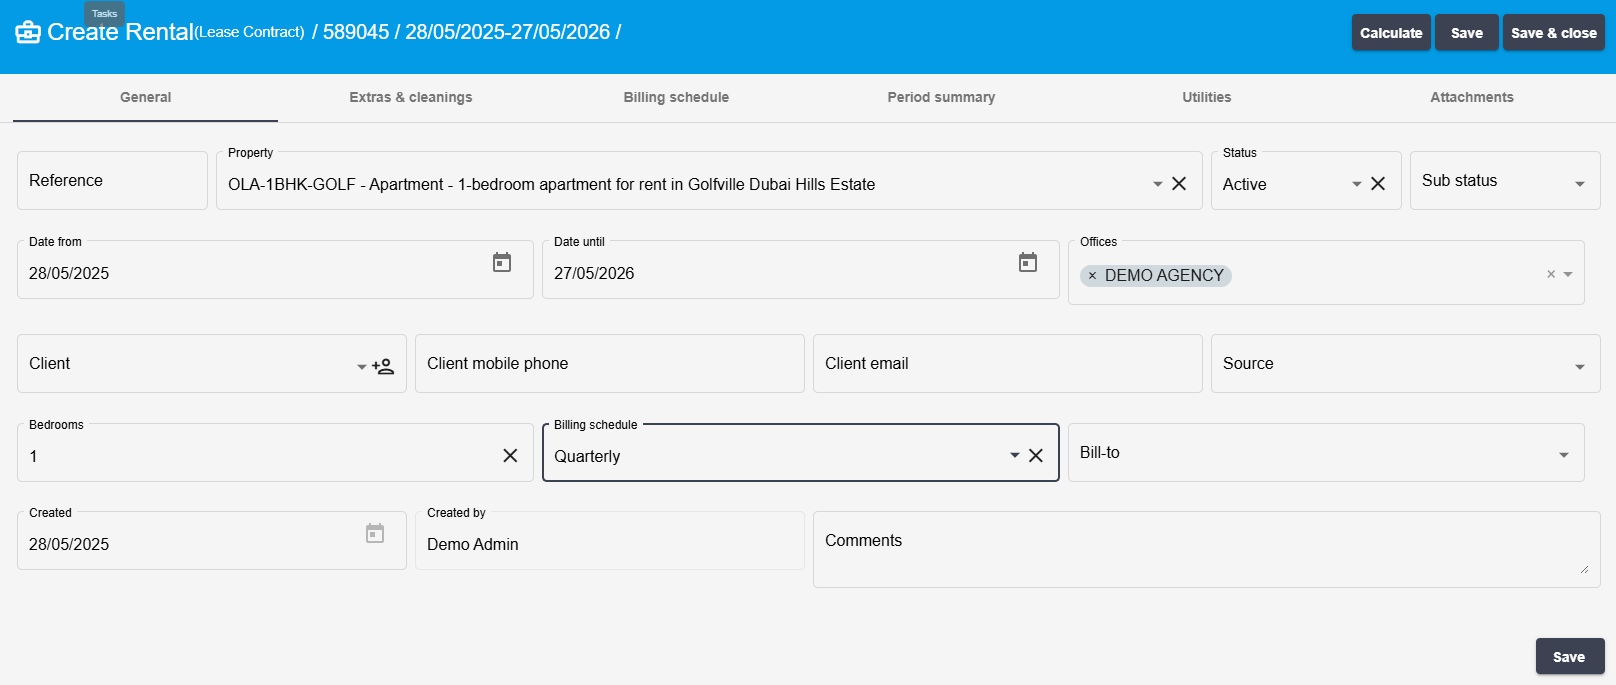
Task: Click into the Comments text area
Action: pyautogui.click(x=1207, y=549)
